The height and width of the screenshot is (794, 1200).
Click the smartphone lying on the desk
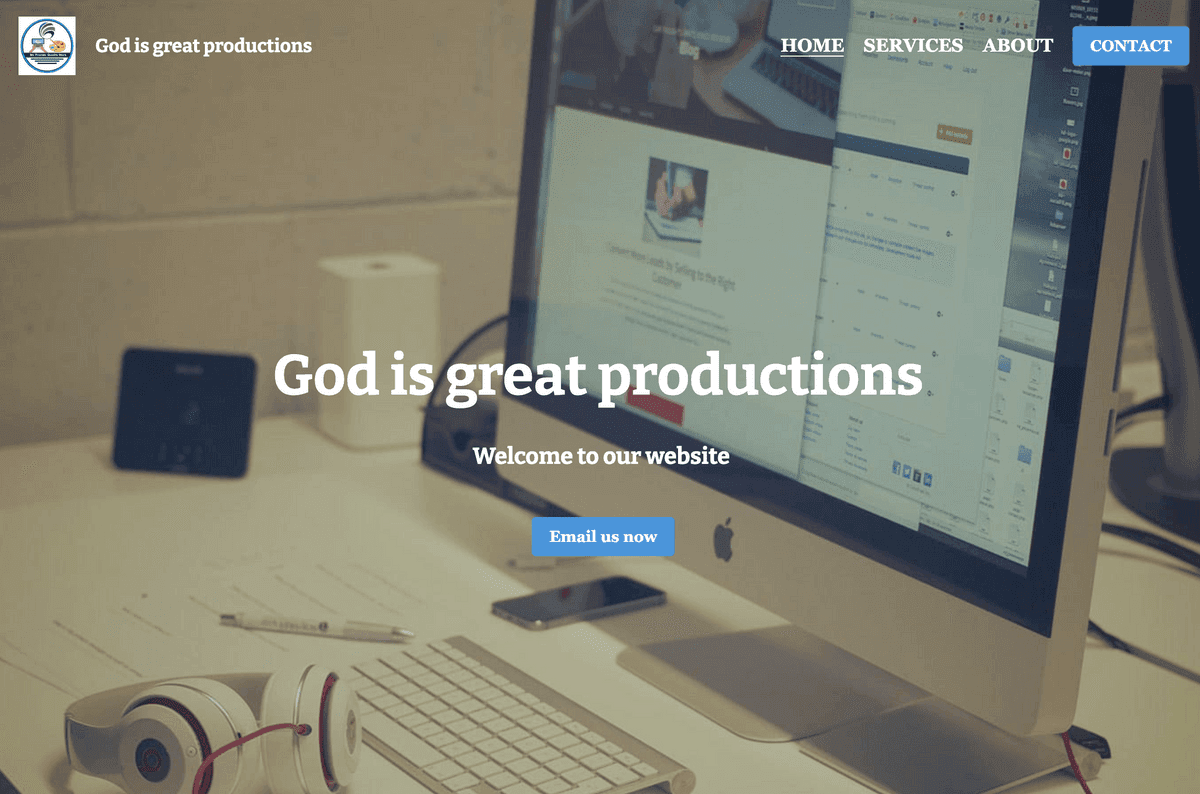pyautogui.click(x=578, y=602)
